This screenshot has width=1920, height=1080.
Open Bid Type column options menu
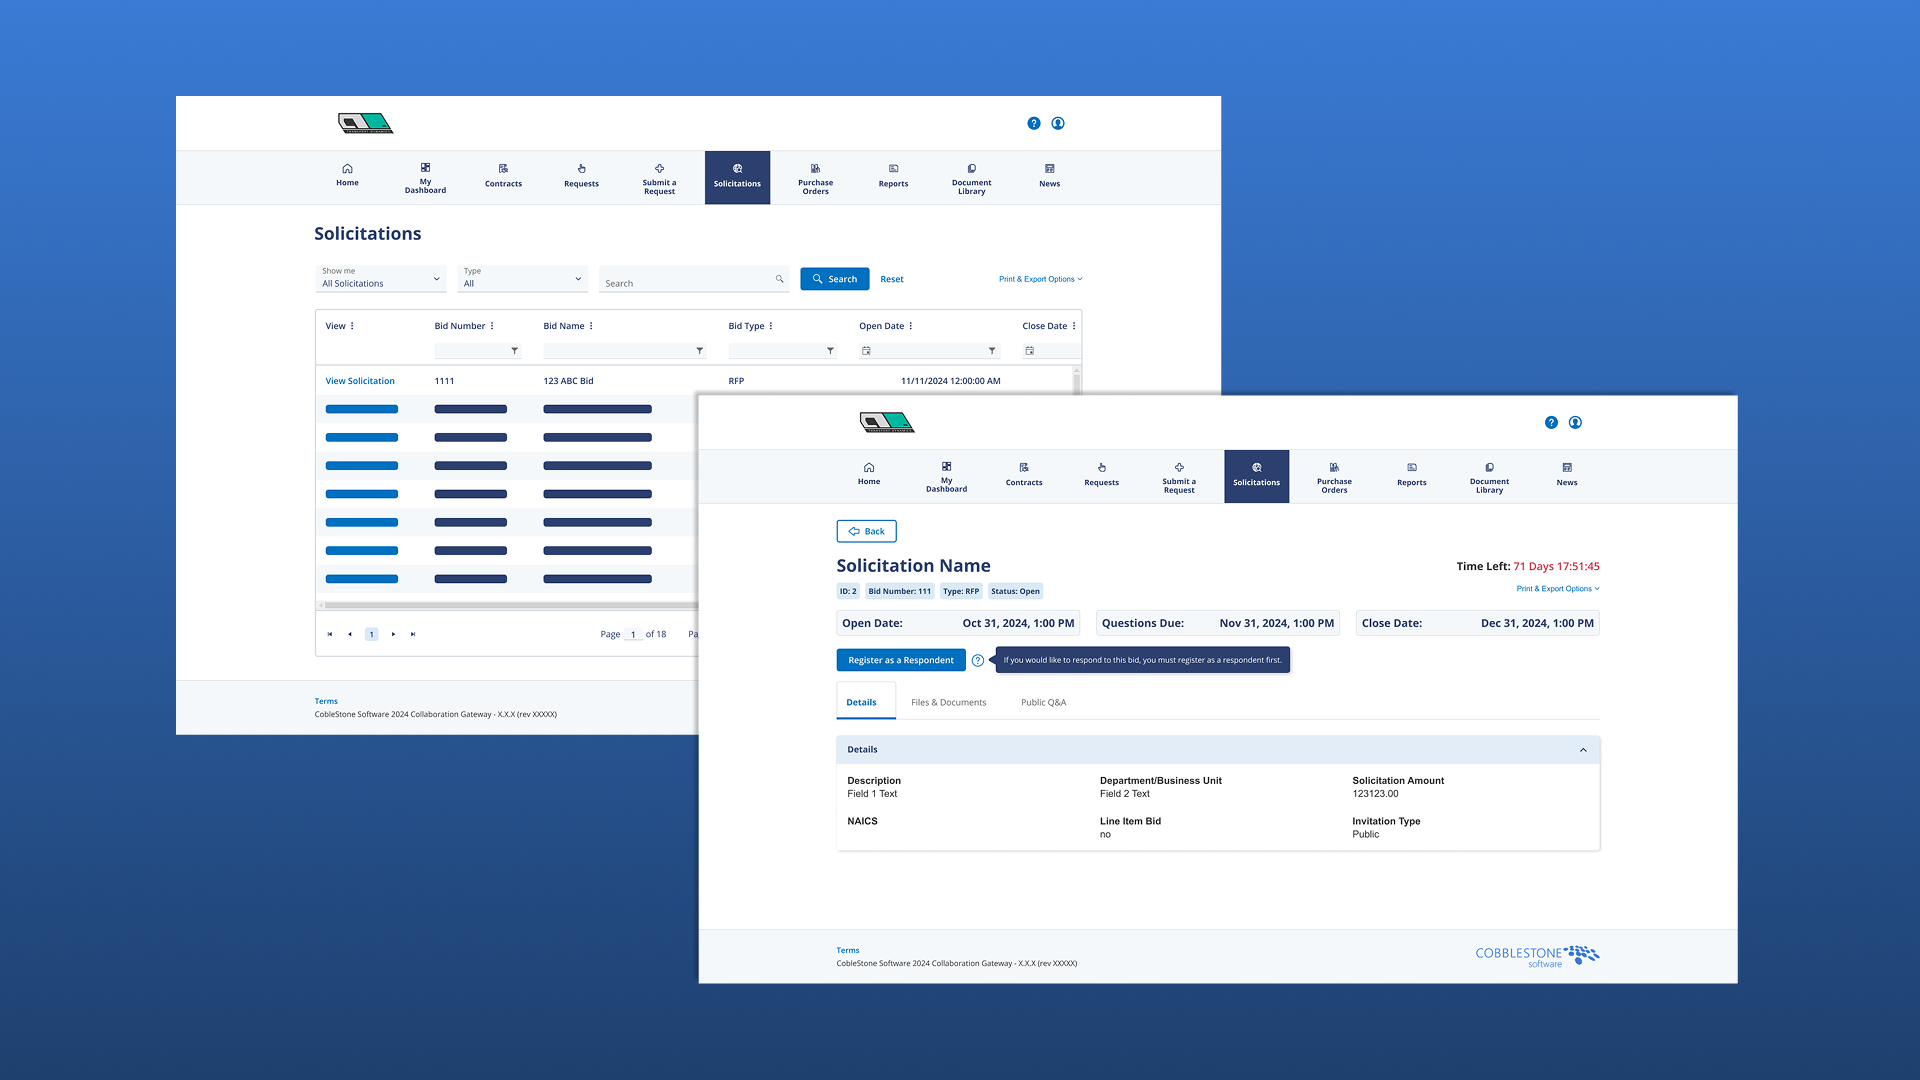(771, 326)
